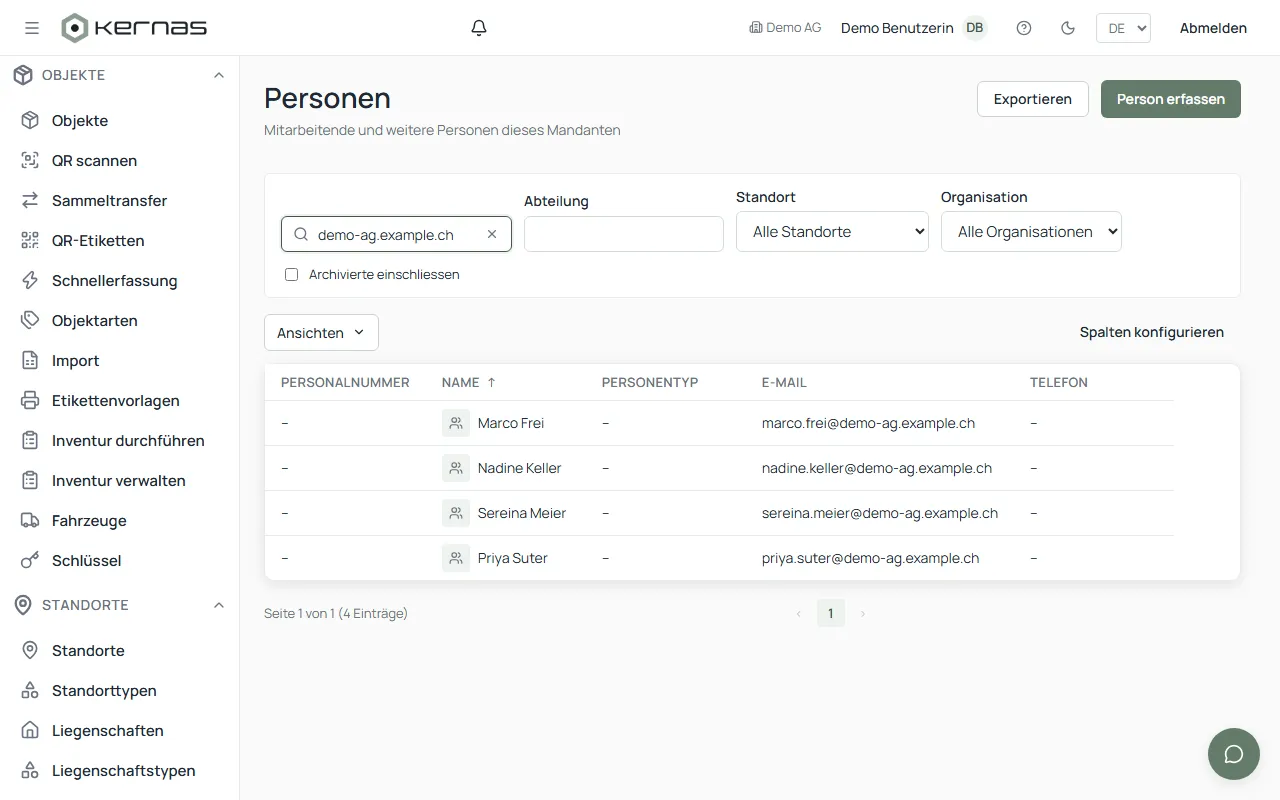Click the Objektarten tag icon

point(31,320)
